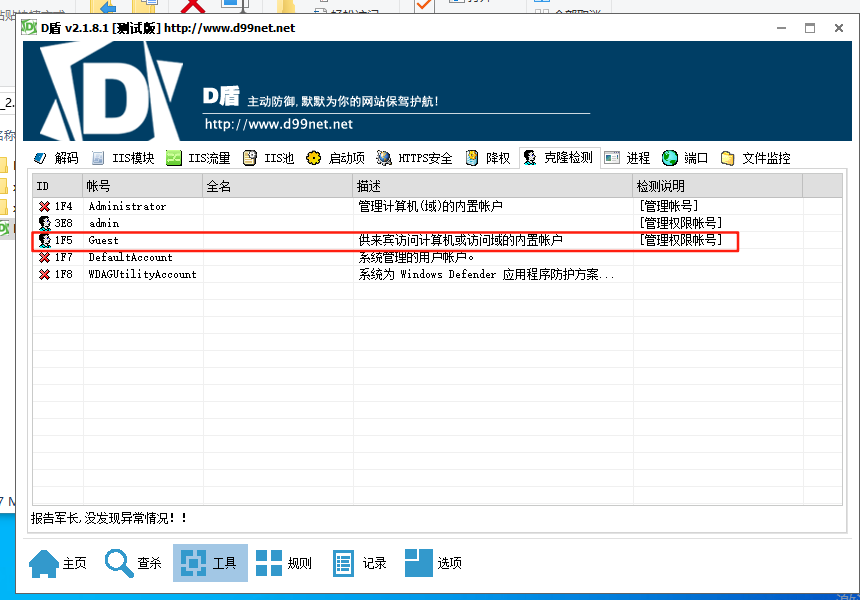Open the IIS模块 tab
This screenshot has height=600, width=860.
(x=122, y=159)
